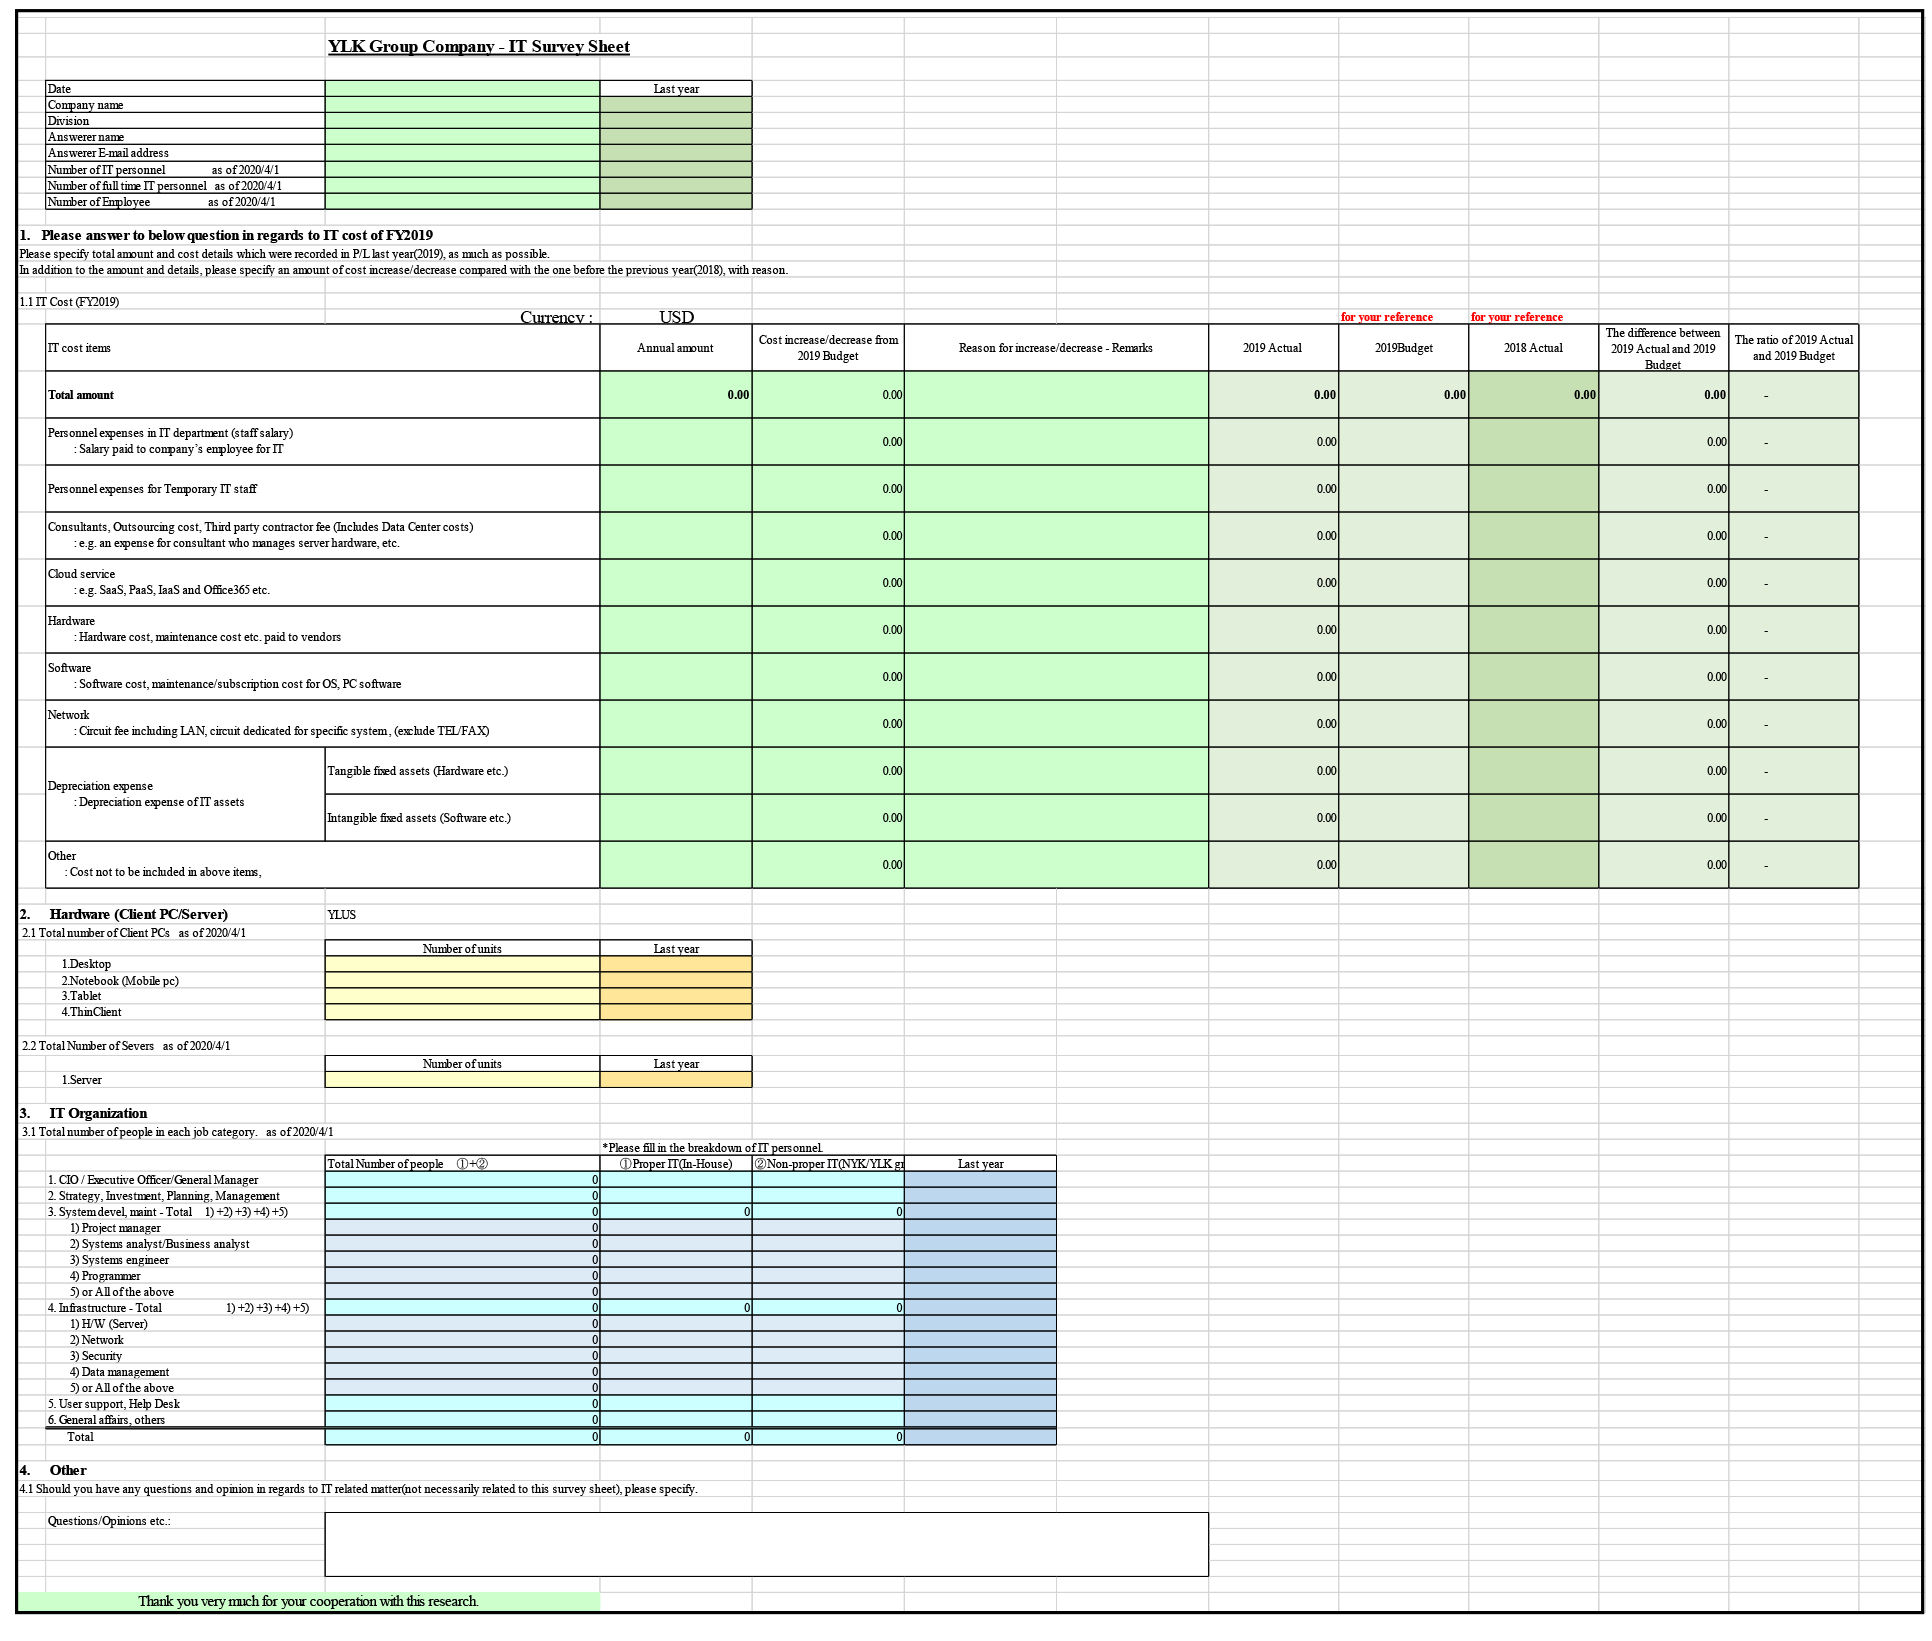1932x1641 pixels.
Task: Click the Tablet Last year cell
Action: pos(676,997)
